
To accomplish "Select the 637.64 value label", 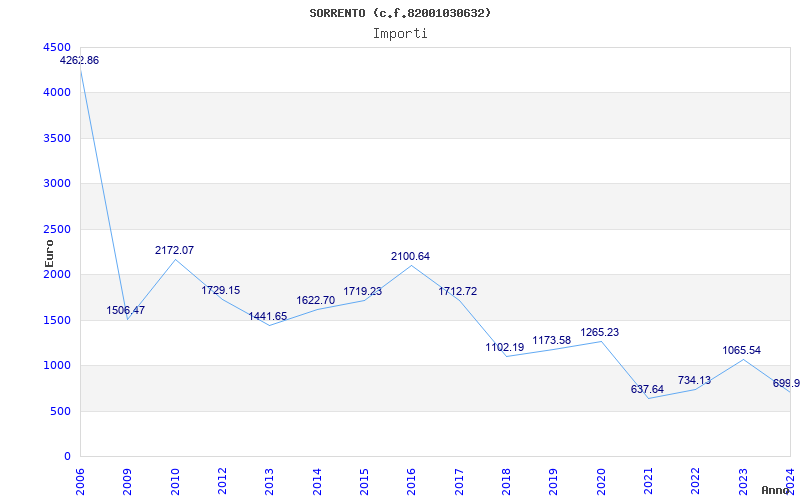I will [647, 390].
